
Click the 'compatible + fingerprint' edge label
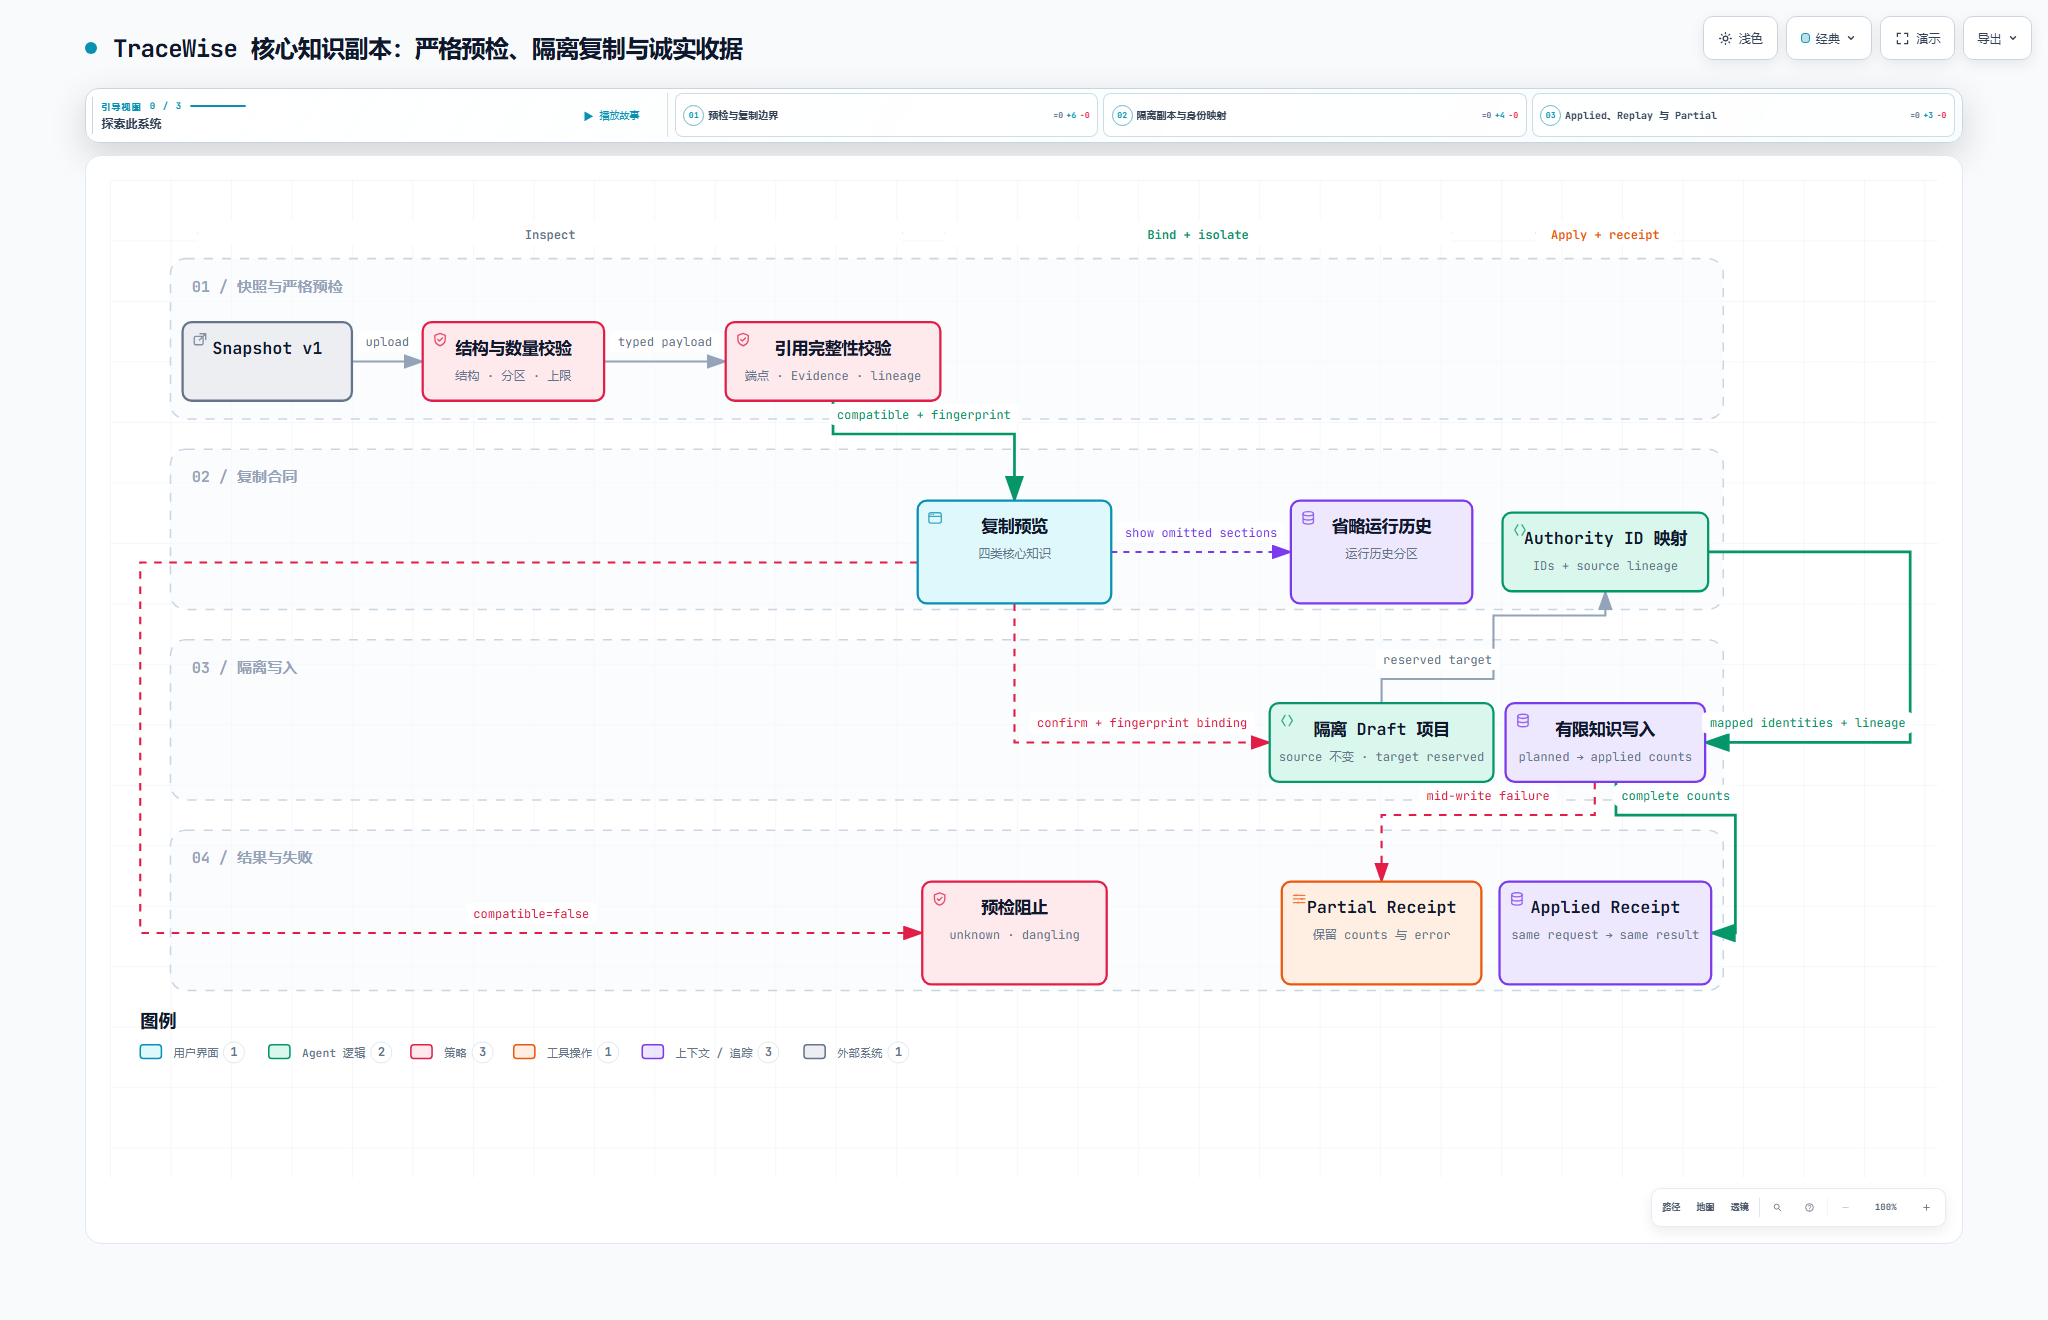pos(924,415)
